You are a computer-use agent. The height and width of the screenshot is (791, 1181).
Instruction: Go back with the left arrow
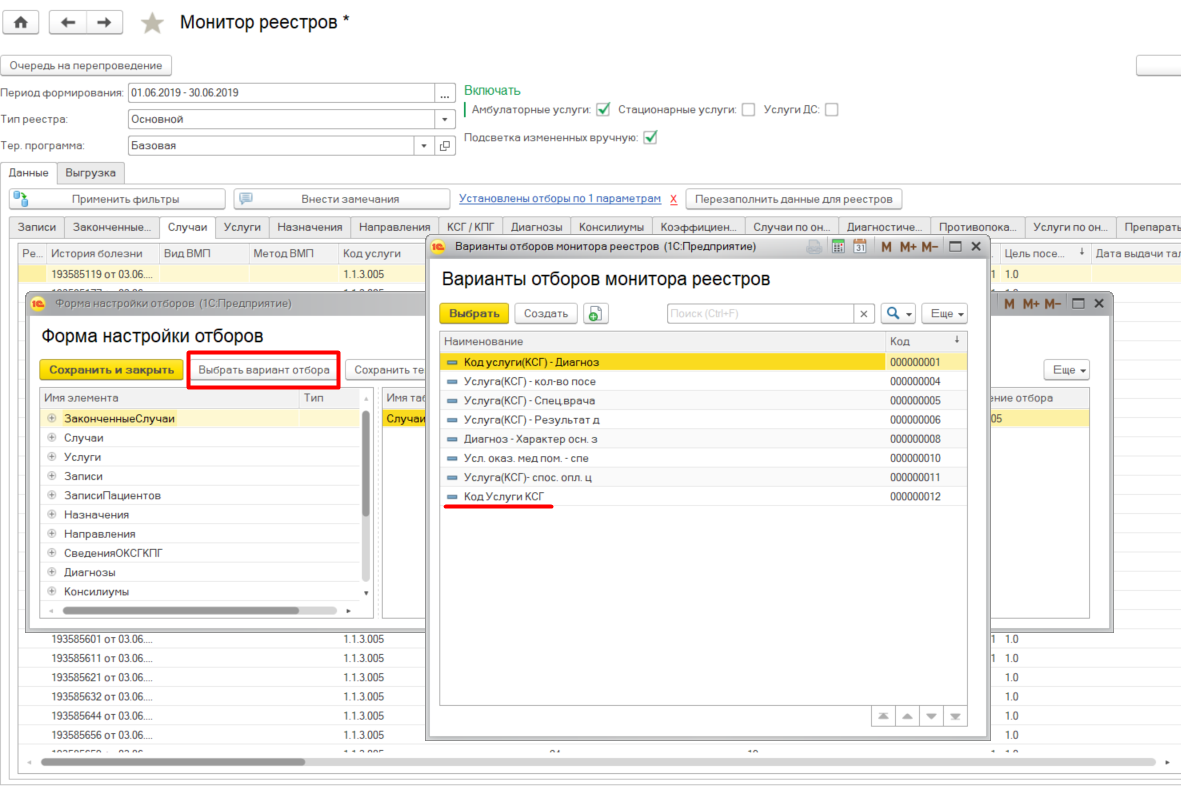click(x=68, y=22)
